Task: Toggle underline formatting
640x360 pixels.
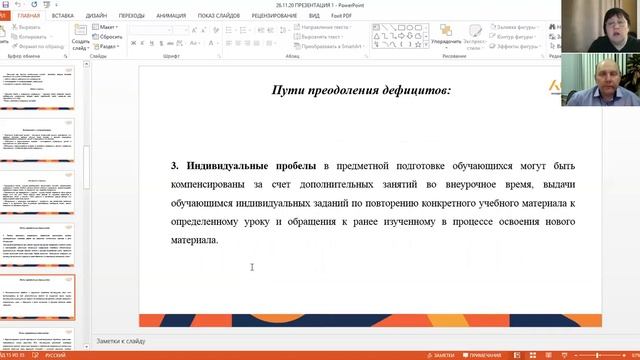Action: [x=152, y=43]
